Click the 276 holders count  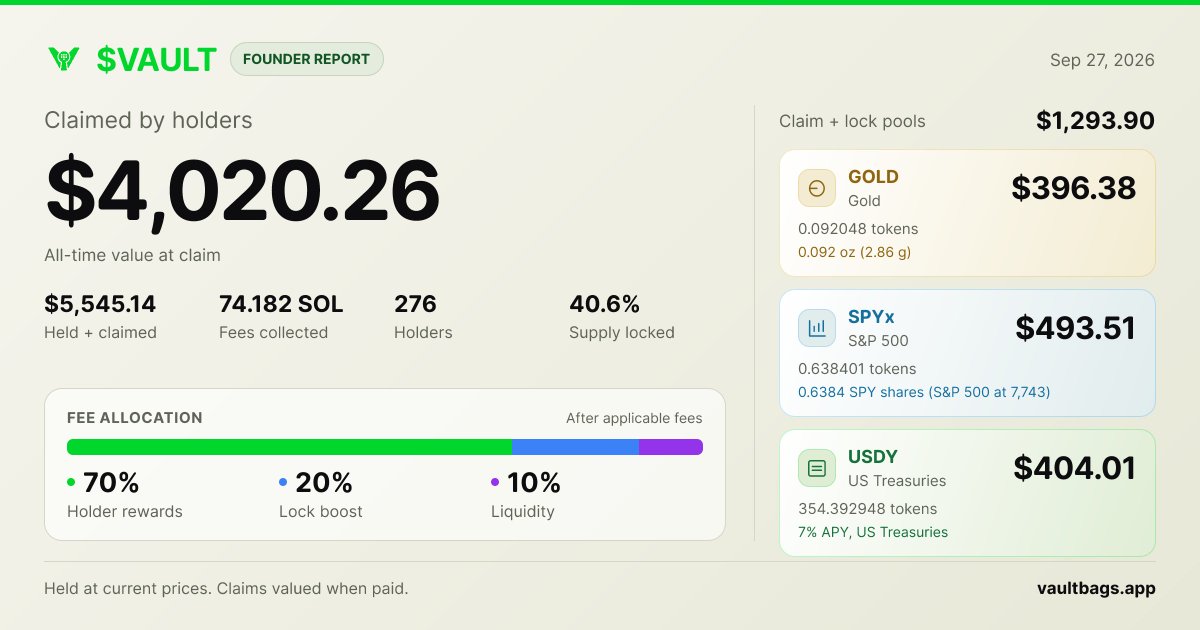[415, 304]
